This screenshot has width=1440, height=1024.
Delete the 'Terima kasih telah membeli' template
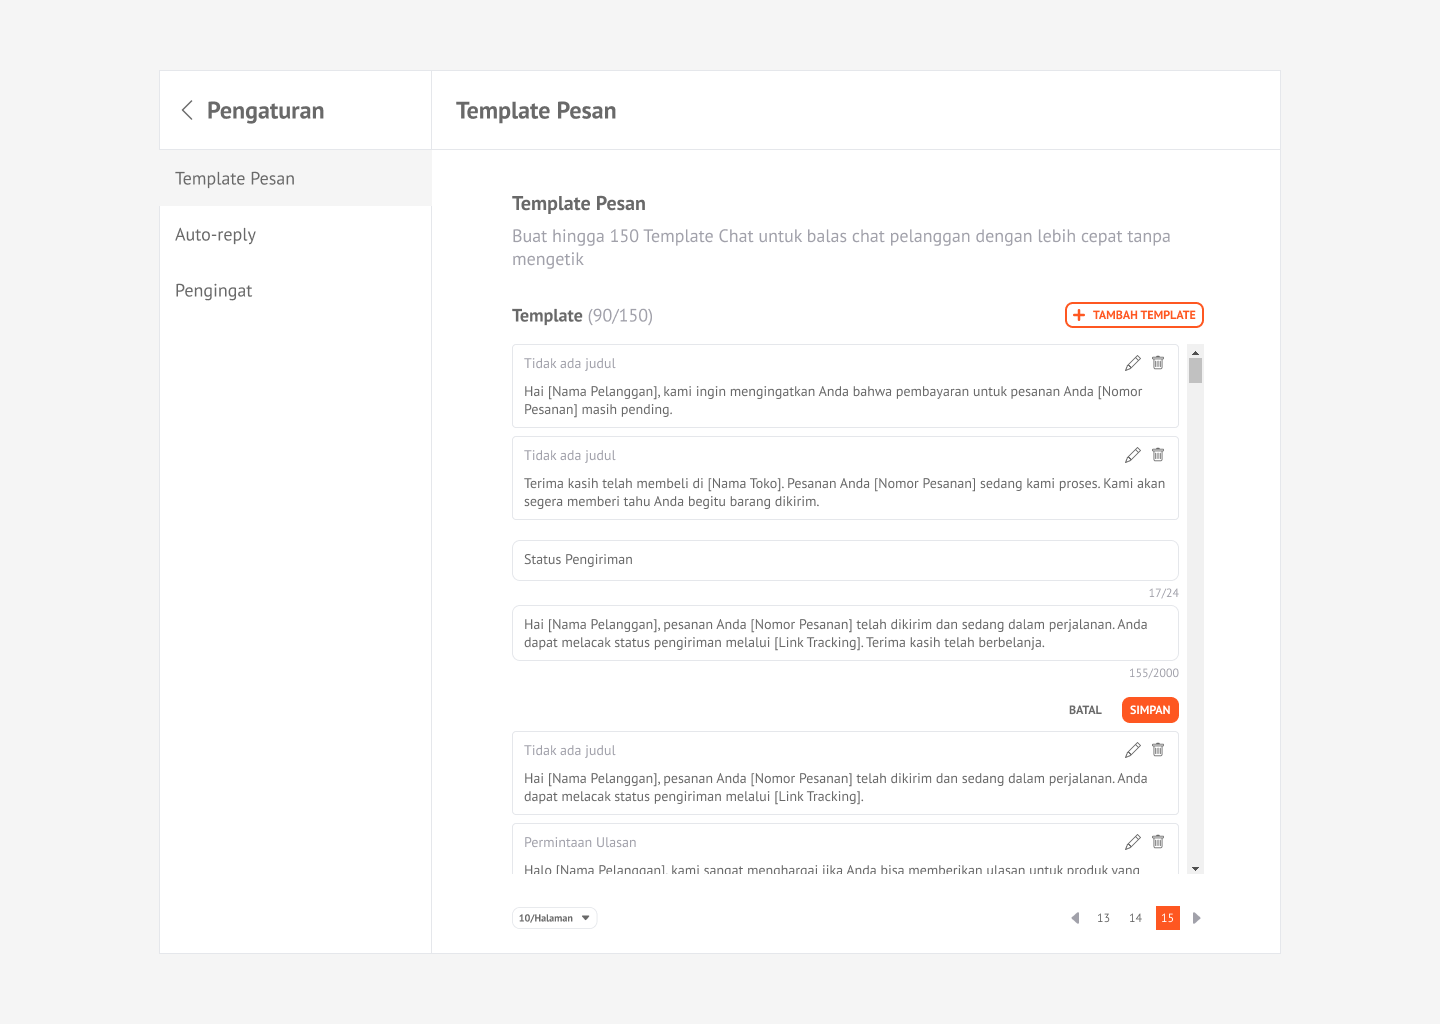[x=1158, y=455]
